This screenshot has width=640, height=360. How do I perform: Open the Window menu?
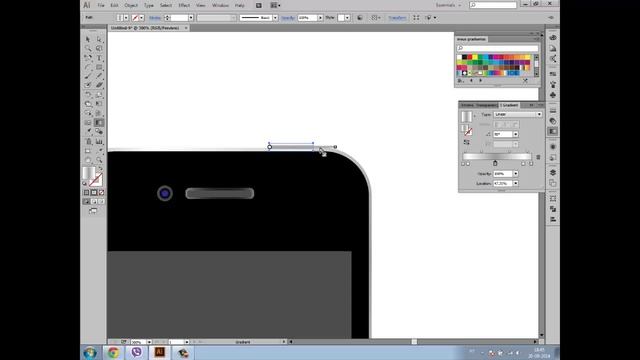click(x=220, y=5)
